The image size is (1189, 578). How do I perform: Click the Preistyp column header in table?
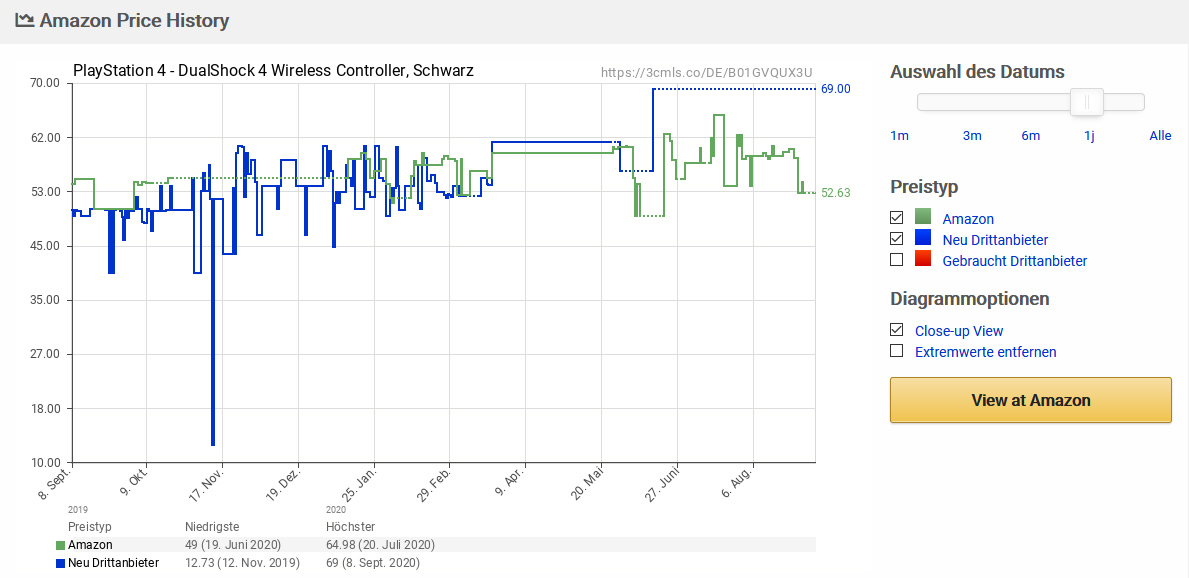click(89, 526)
